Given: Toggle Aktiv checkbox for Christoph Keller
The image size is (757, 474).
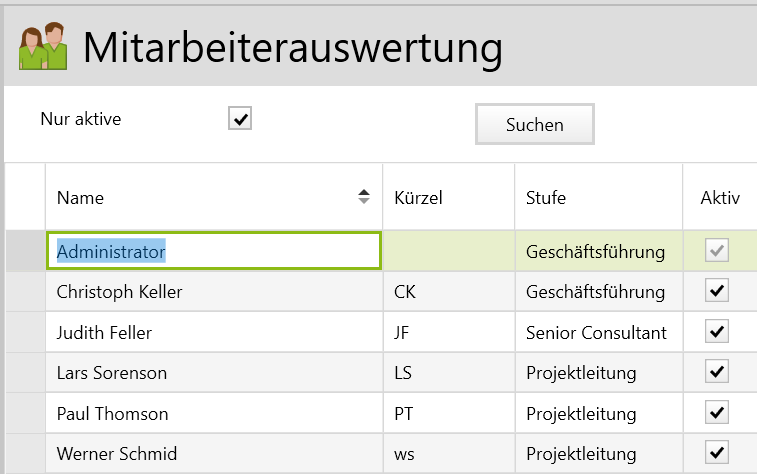Looking at the screenshot, I should (x=716, y=291).
